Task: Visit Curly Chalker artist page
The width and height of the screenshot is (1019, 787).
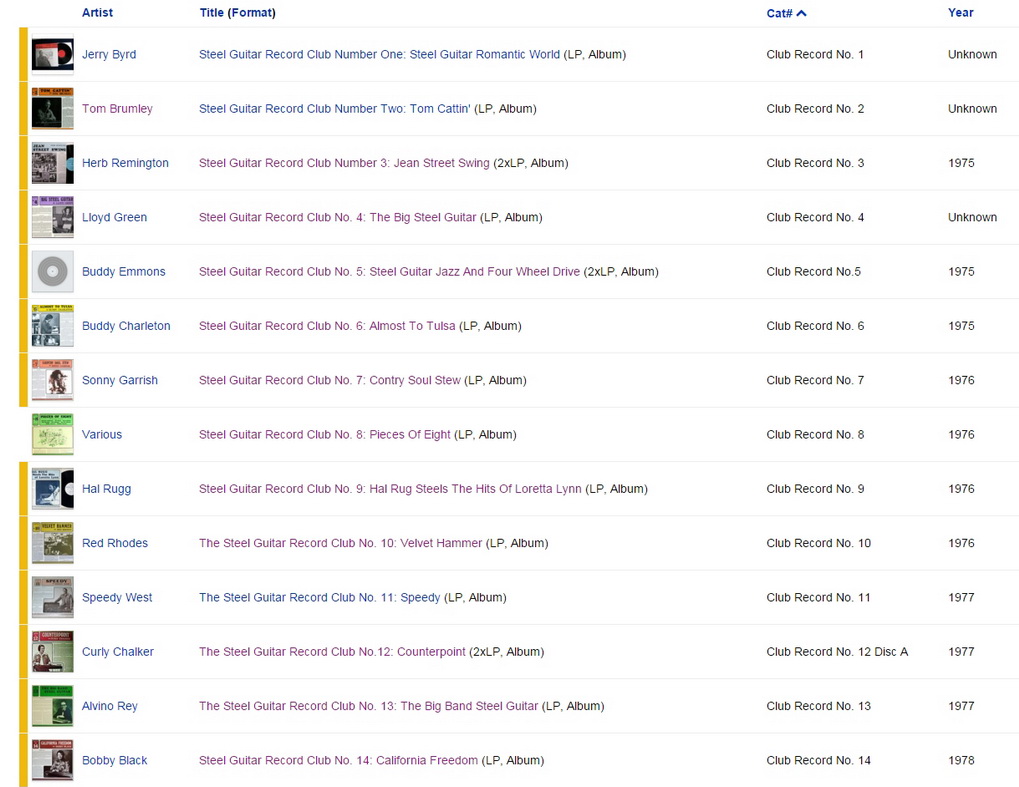Action: (x=118, y=651)
